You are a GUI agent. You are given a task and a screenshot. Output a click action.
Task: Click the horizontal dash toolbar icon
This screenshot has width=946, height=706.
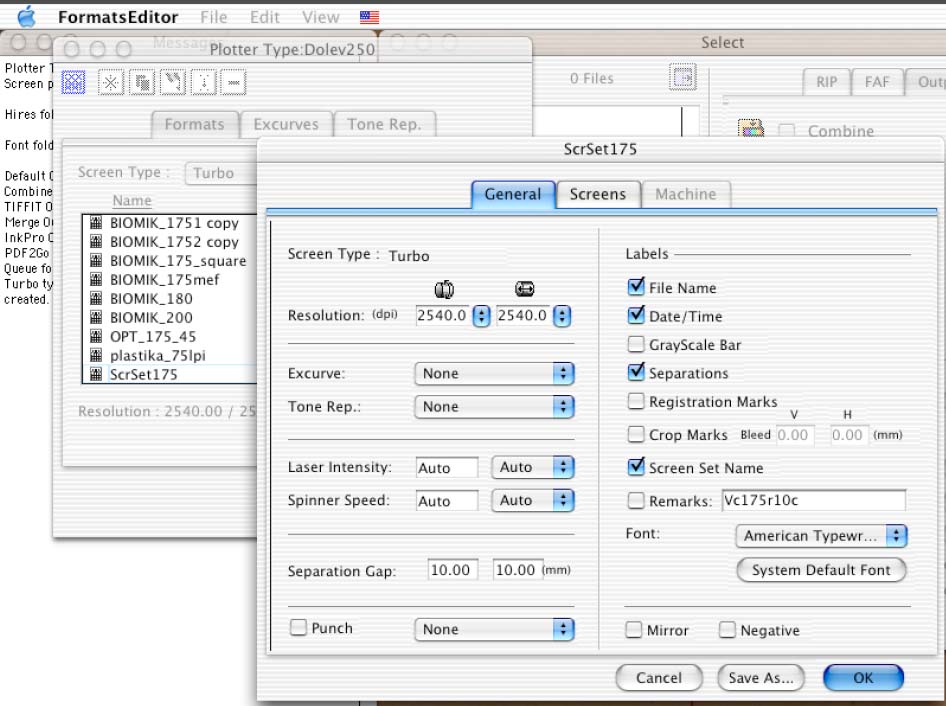(233, 82)
